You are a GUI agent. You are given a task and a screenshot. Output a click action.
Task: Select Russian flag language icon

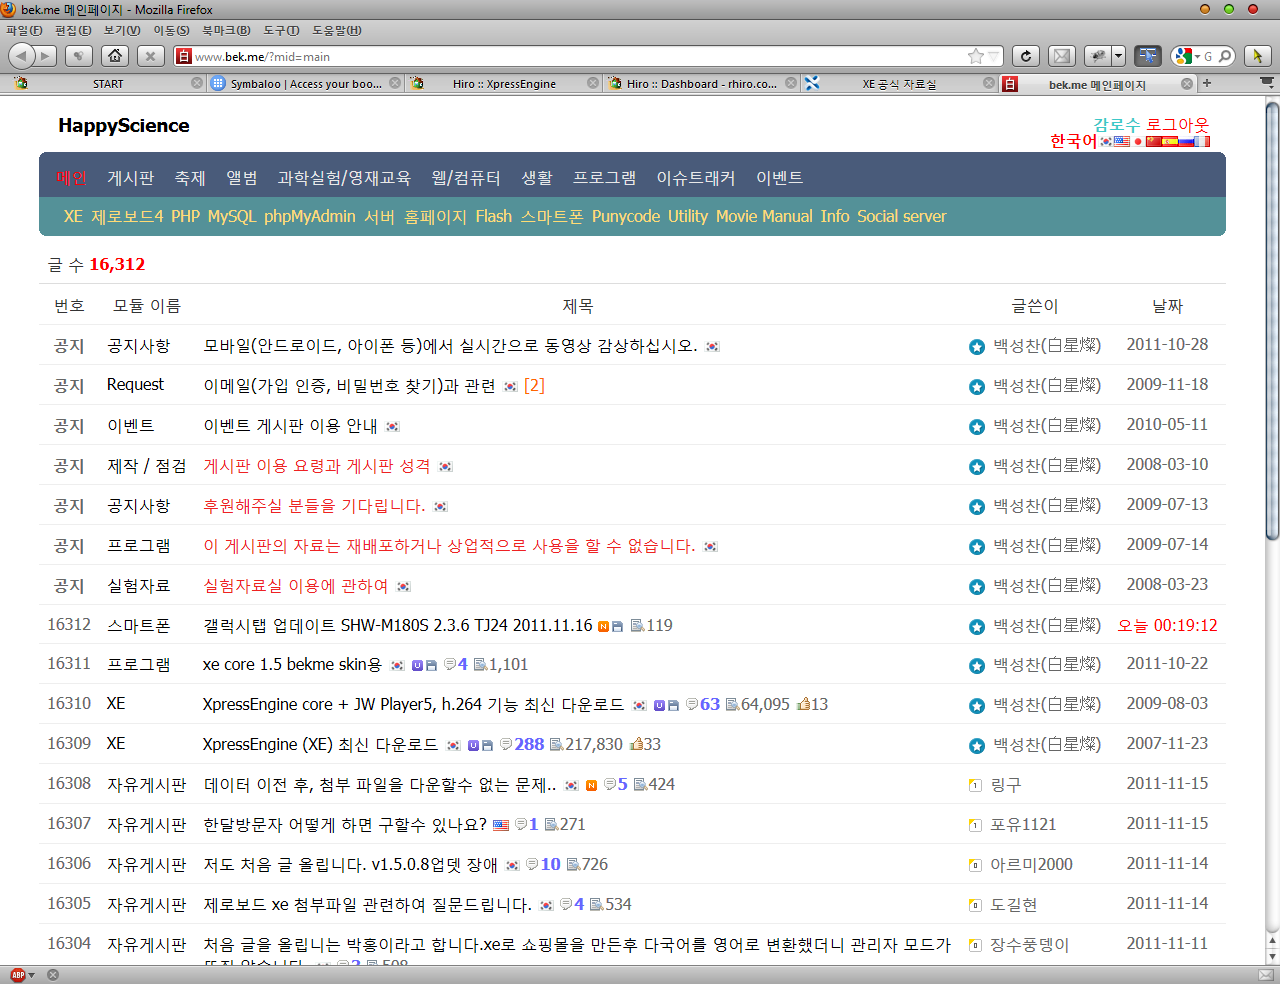point(1186,142)
